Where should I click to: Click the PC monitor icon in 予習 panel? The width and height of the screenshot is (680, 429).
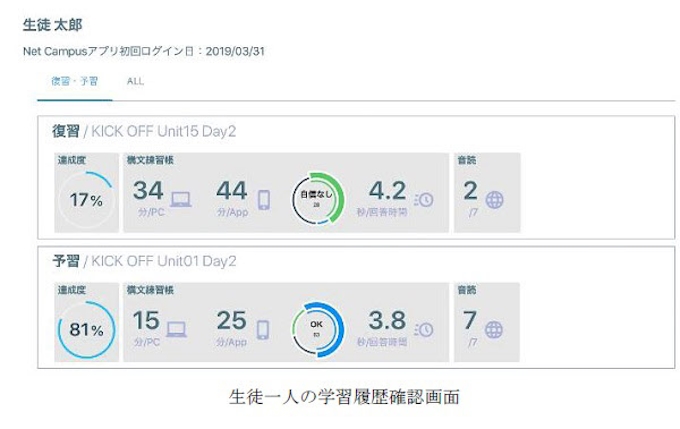coord(177,328)
